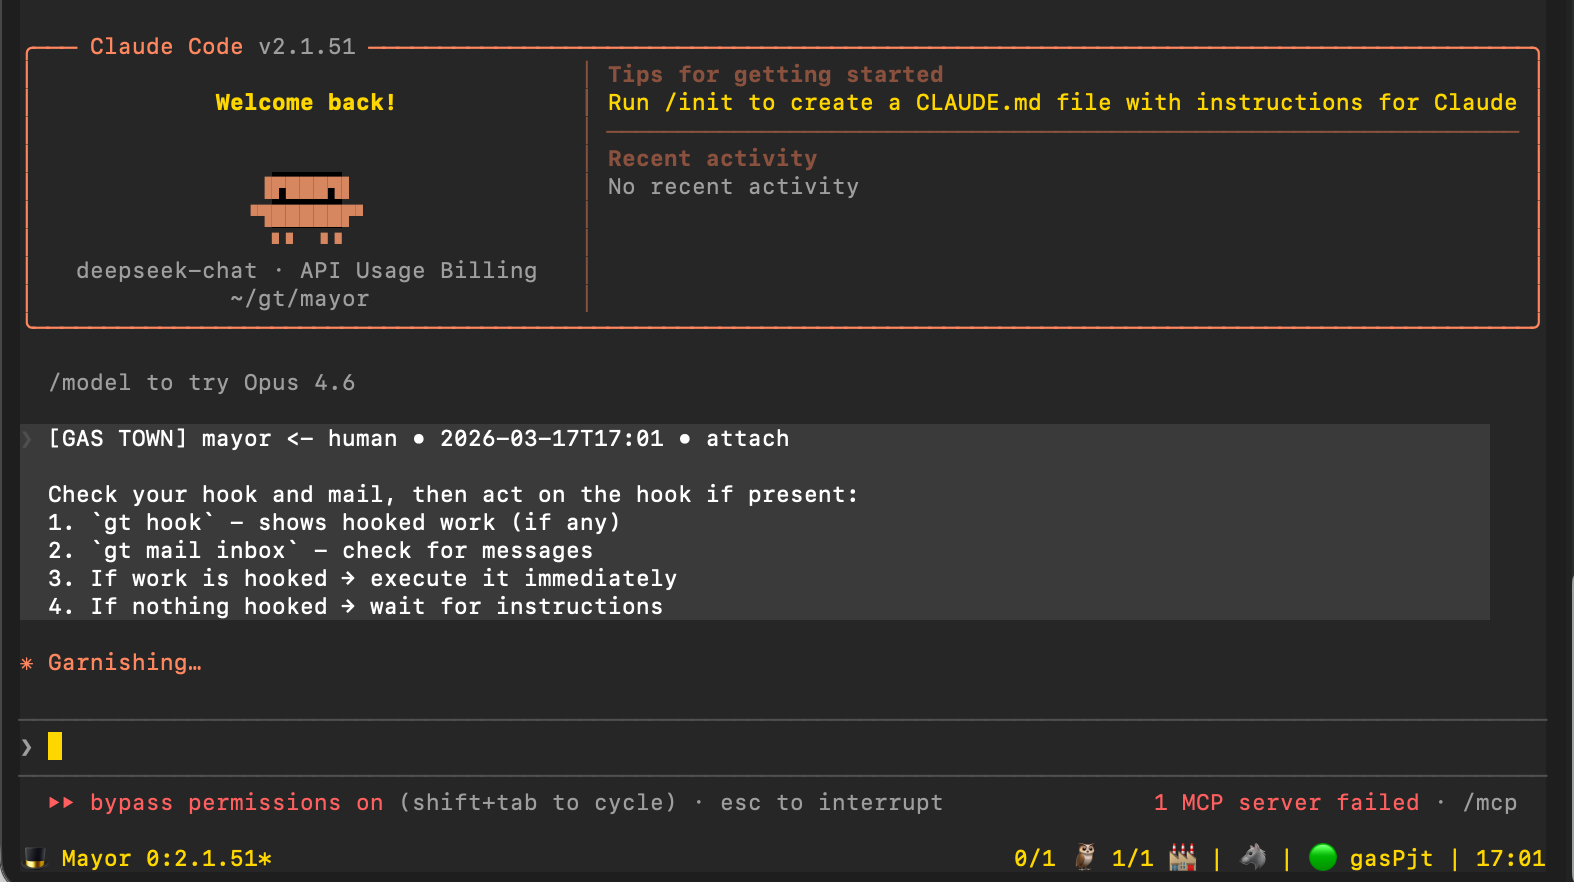Image resolution: width=1574 pixels, height=882 pixels.
Task: Toggle the bypass permissions on mode
Action: click(x=236, y=802)
